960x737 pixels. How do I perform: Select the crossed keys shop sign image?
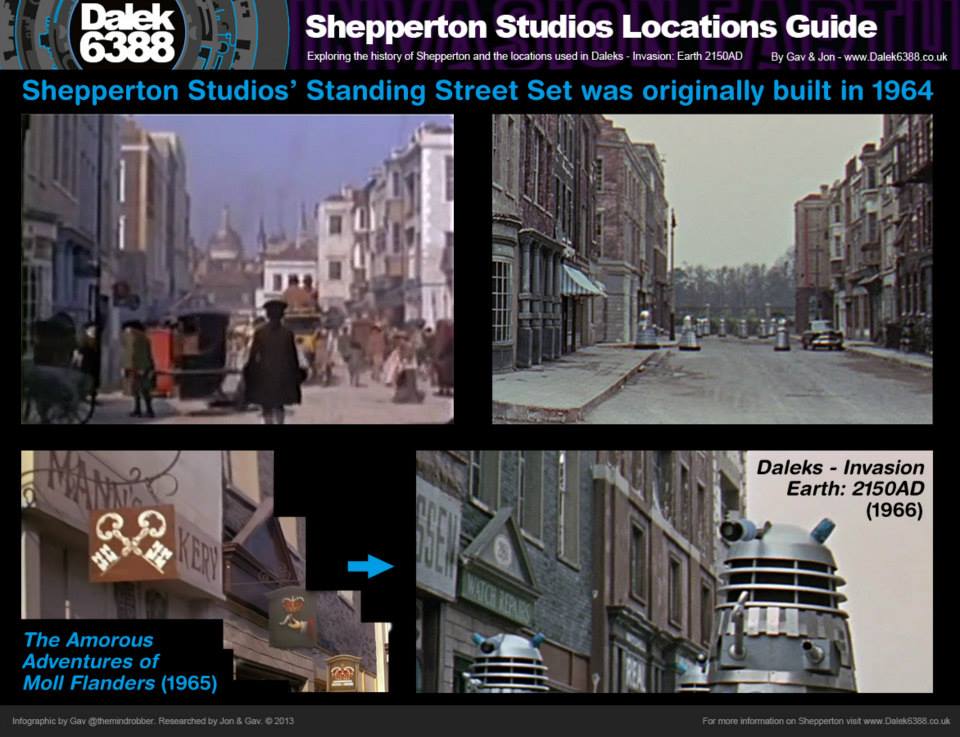206,572
